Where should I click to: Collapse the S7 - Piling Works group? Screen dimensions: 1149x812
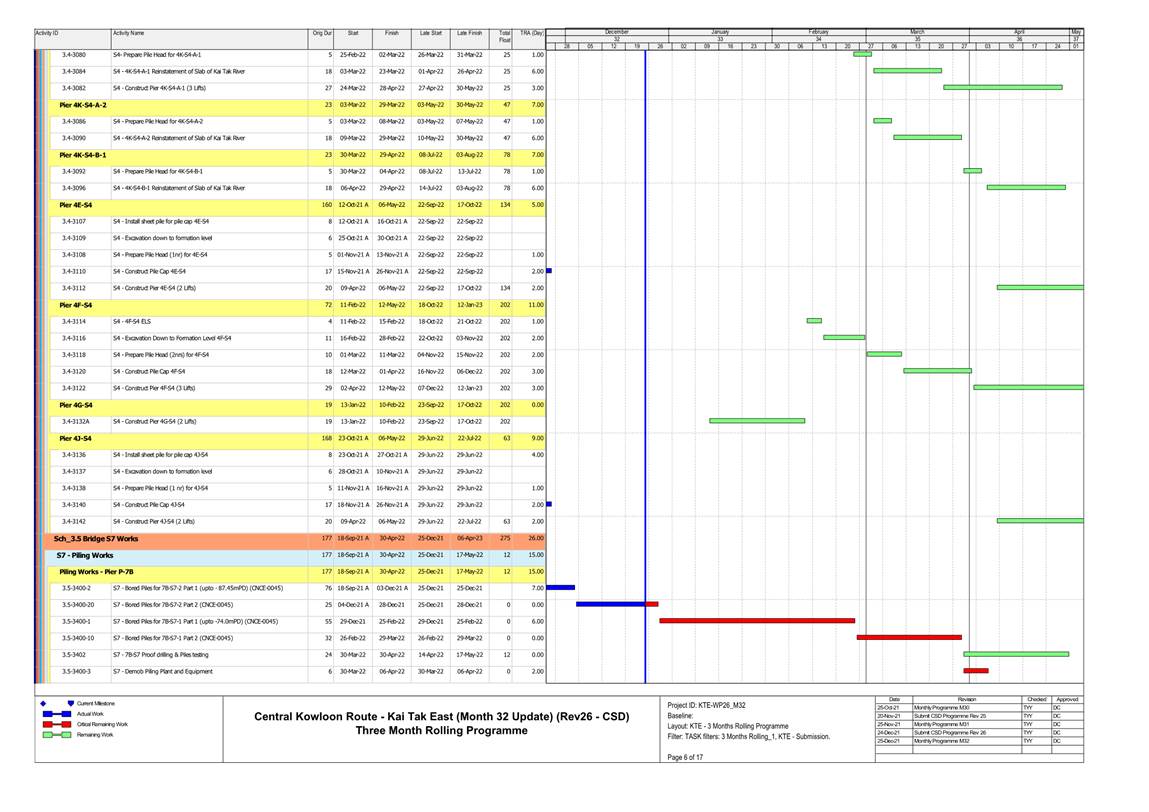(84, 554)
